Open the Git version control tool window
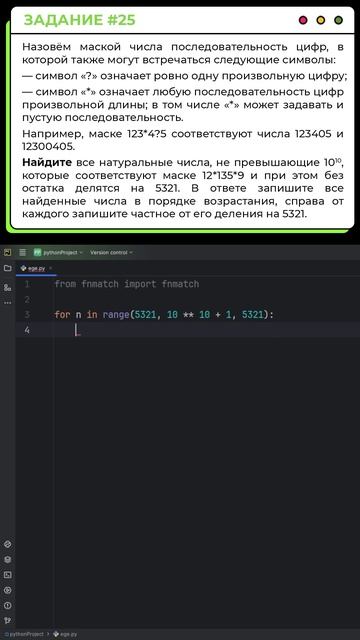 point(7,621)
